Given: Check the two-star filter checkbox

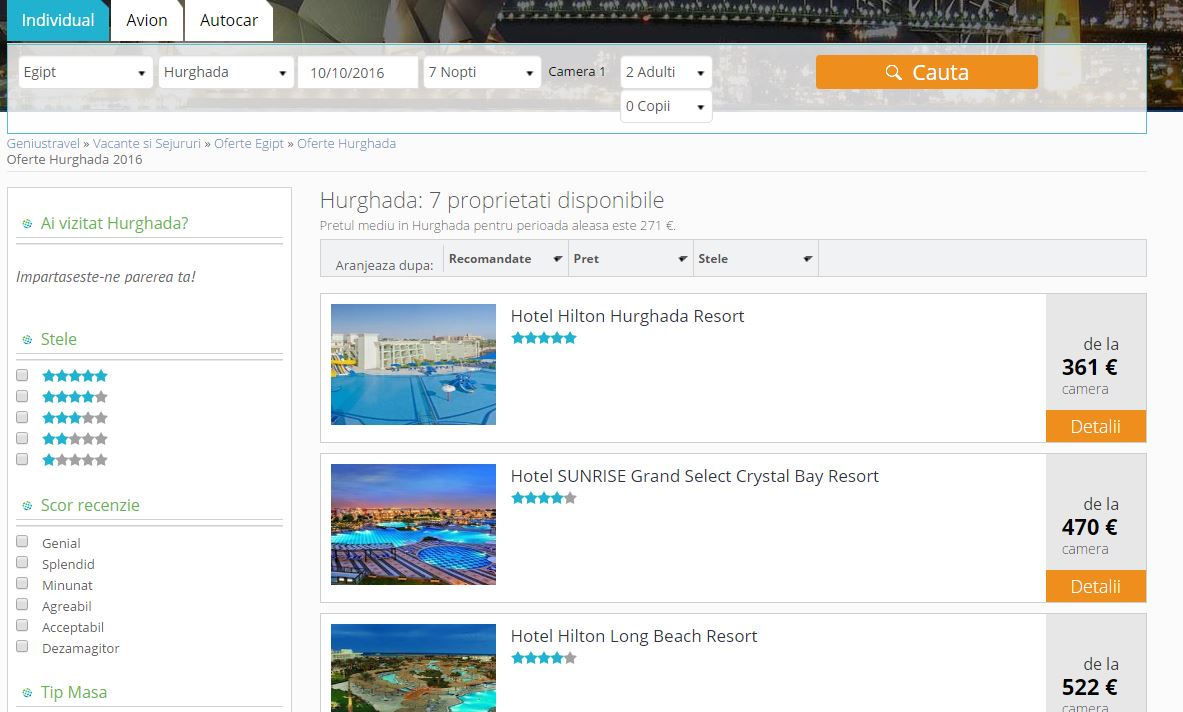Looking at the screenshot, I should pos(22,438).
